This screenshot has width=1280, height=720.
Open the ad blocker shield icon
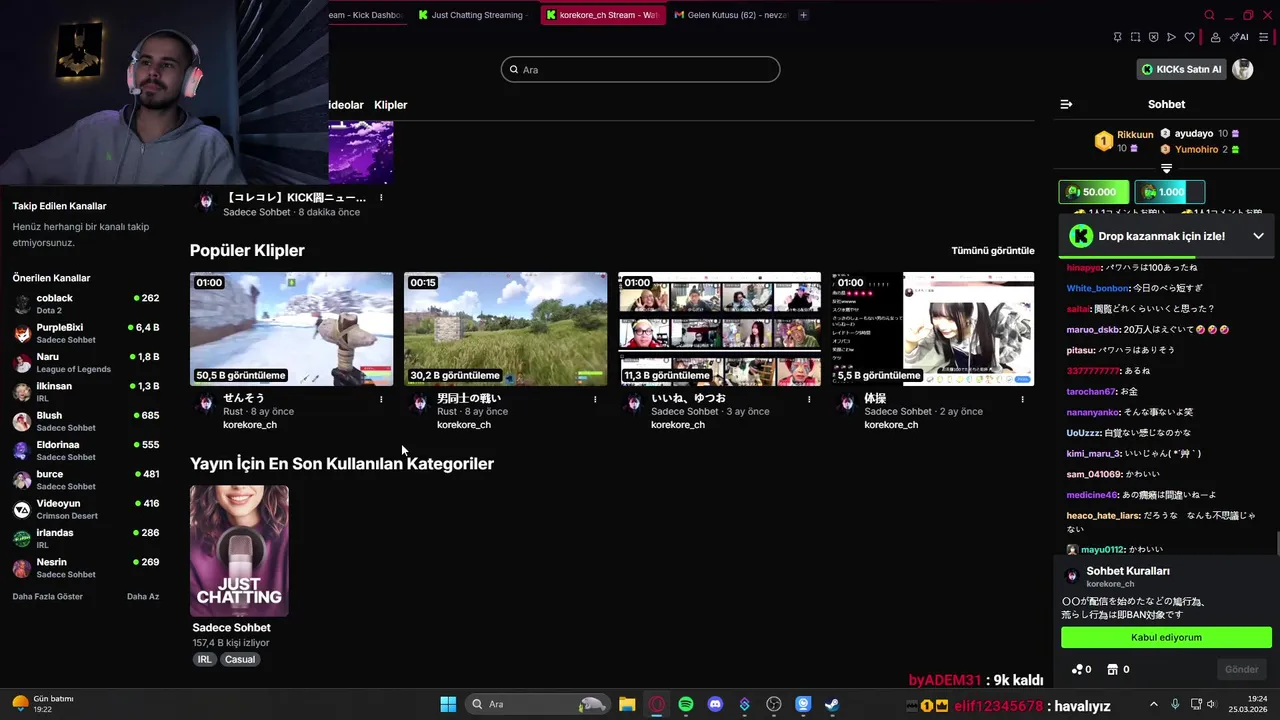tap(1153, 37)
